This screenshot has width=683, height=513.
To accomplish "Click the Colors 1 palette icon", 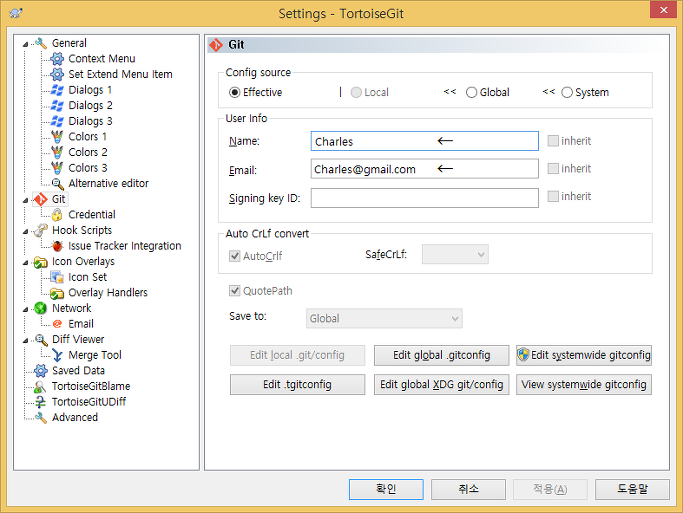I will 57,137.
